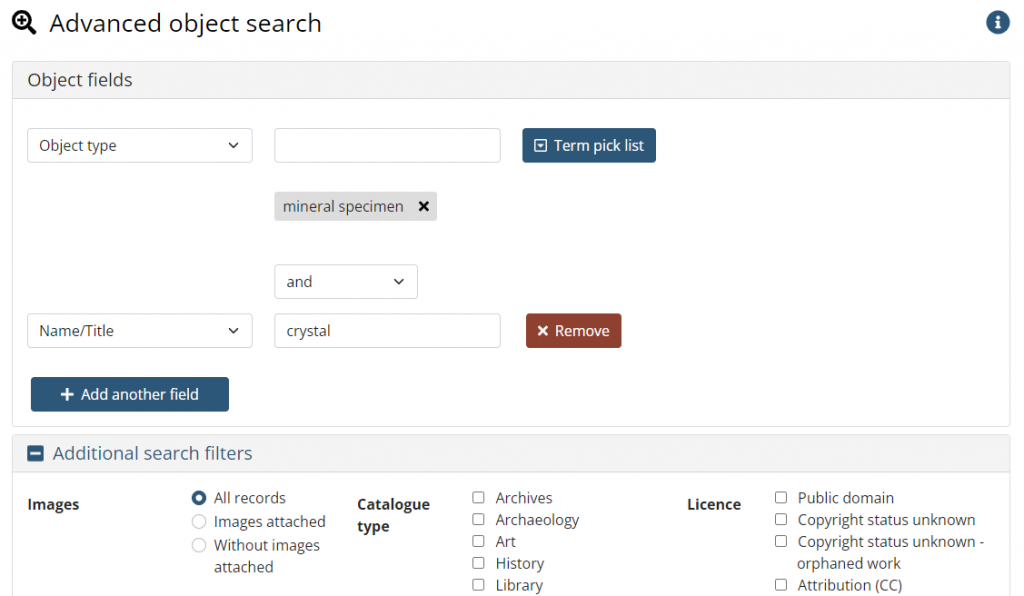Collapse Additional search filters minus icon
This screenshot has height=596, width=1024.
click(x=35, y=453)
